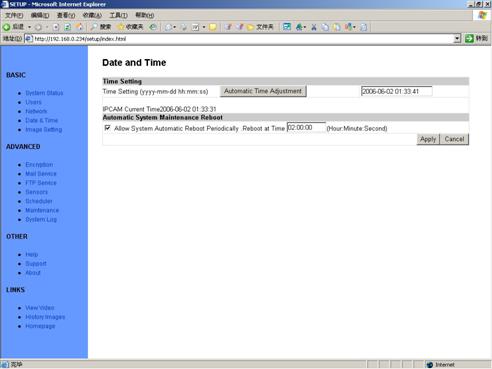This screenshot has height=369, width=492.
Task: Open the Back button history dropdown arrow
Action: (x=29, y=27)
